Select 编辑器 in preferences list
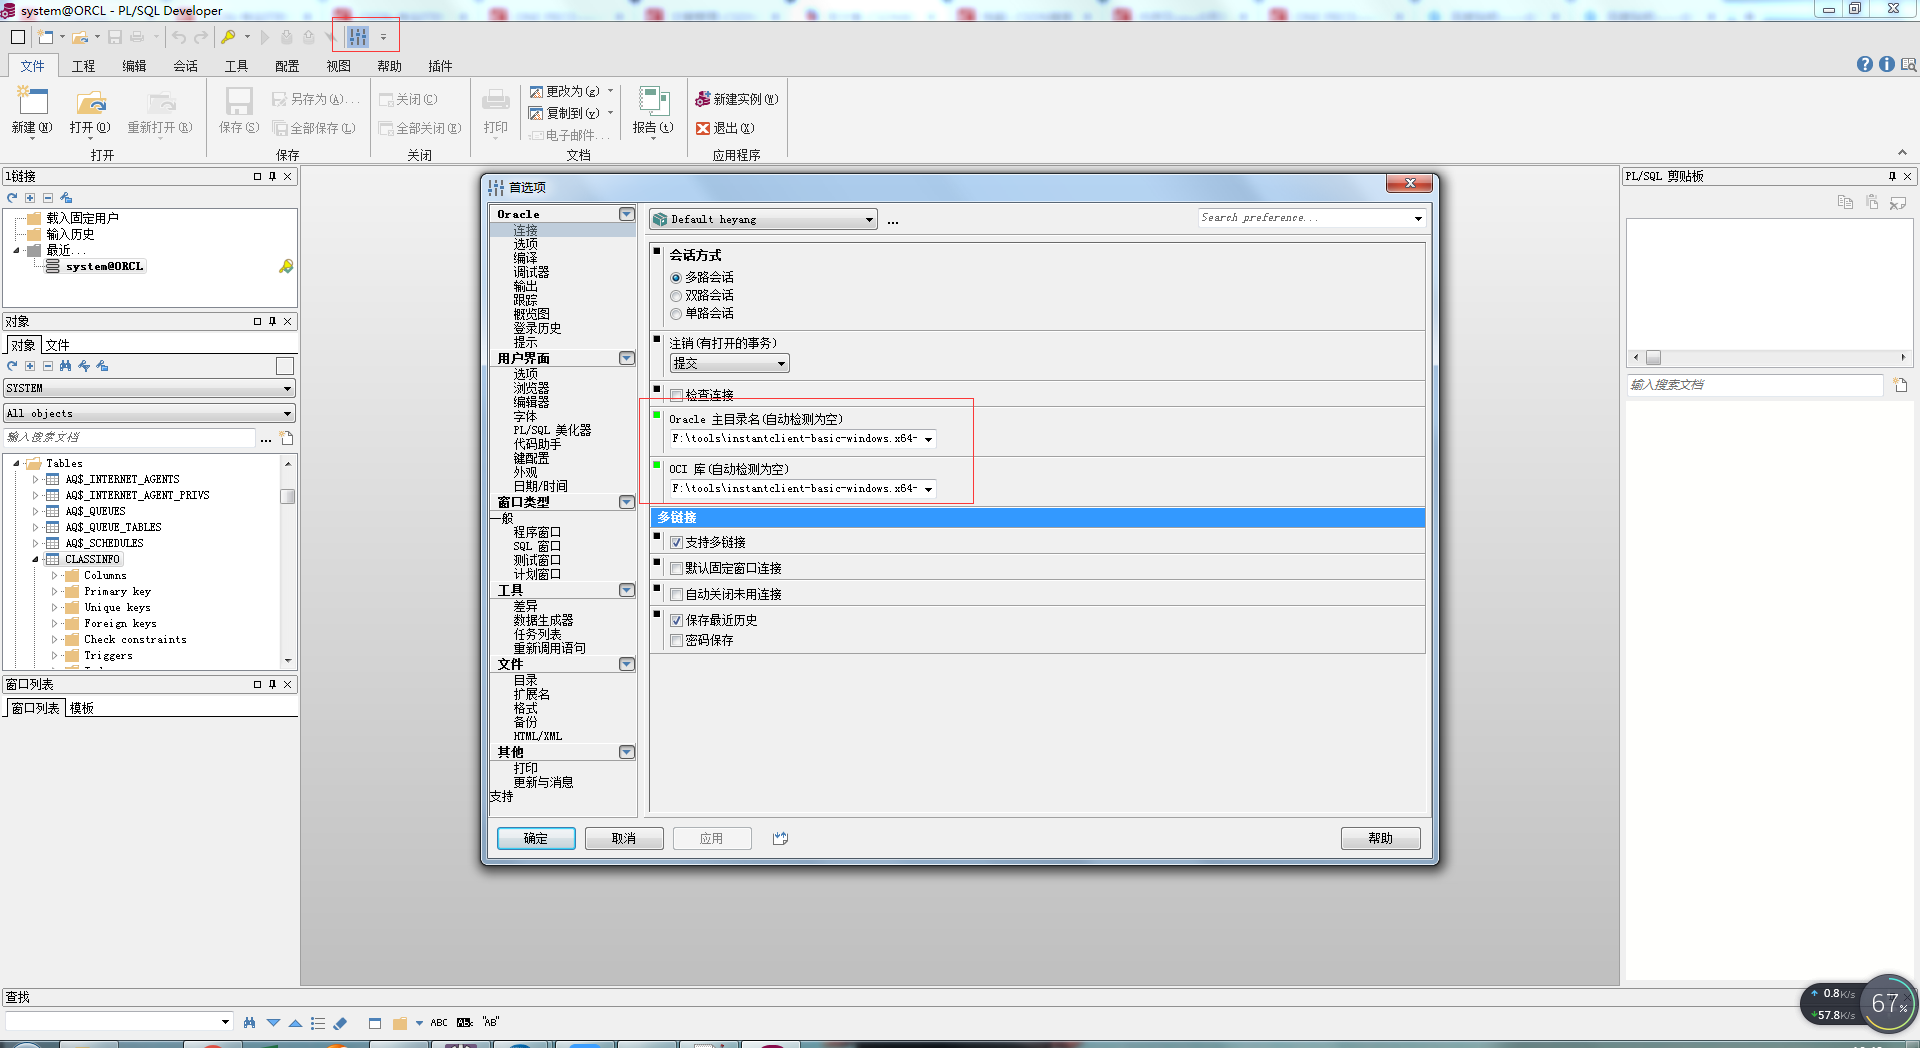1920x1048 pixels. pyautogui.click(x=531, y=402)
